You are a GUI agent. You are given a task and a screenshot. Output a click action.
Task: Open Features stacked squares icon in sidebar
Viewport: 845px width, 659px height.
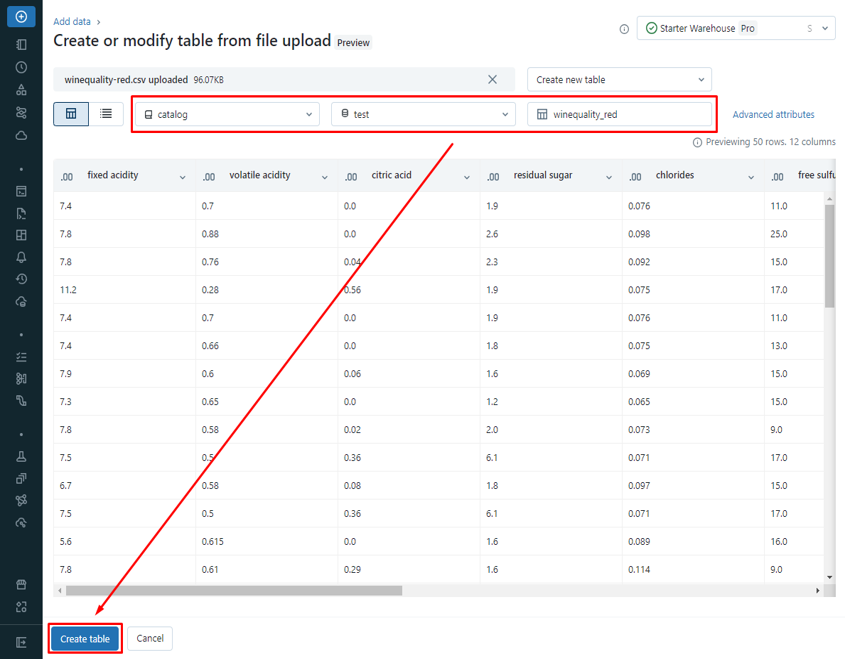click(21, 478)
